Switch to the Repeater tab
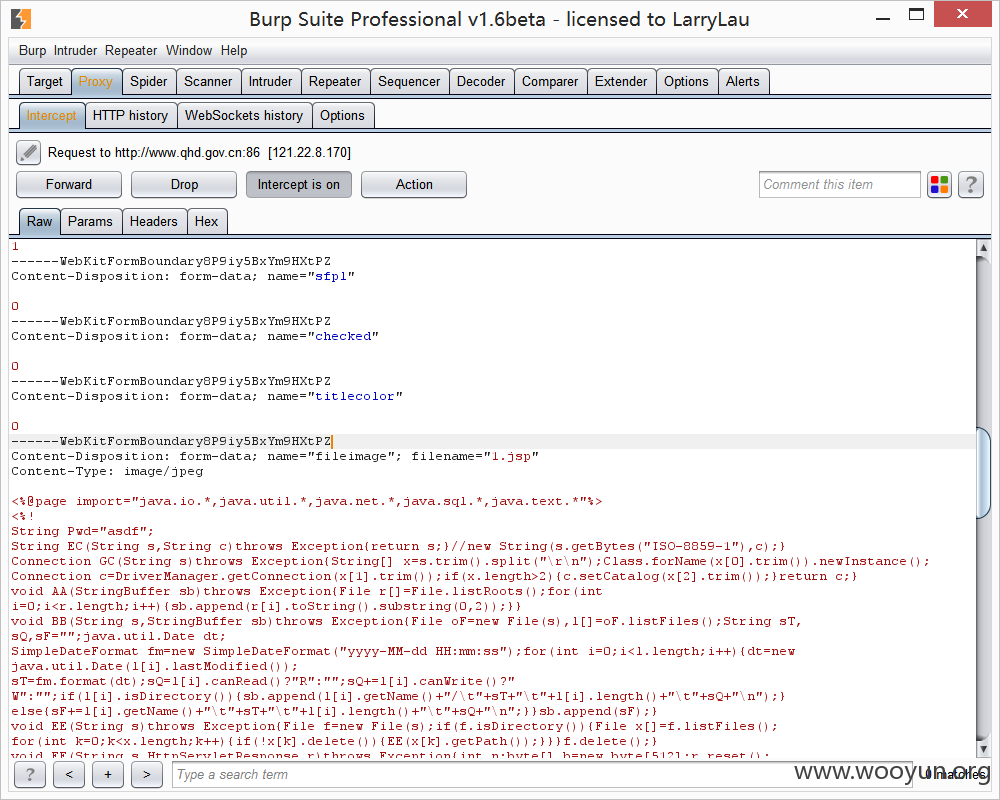The height and width of the screenshot is (800, 1000). pos(335,82)
